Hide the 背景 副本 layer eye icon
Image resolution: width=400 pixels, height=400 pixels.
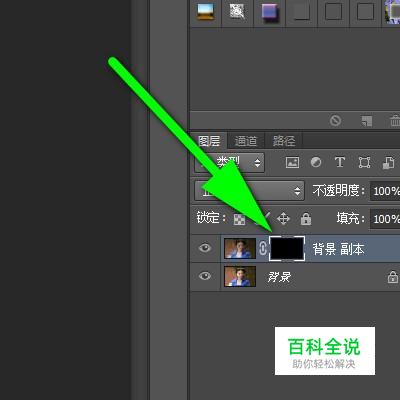(x=205, y=248)
